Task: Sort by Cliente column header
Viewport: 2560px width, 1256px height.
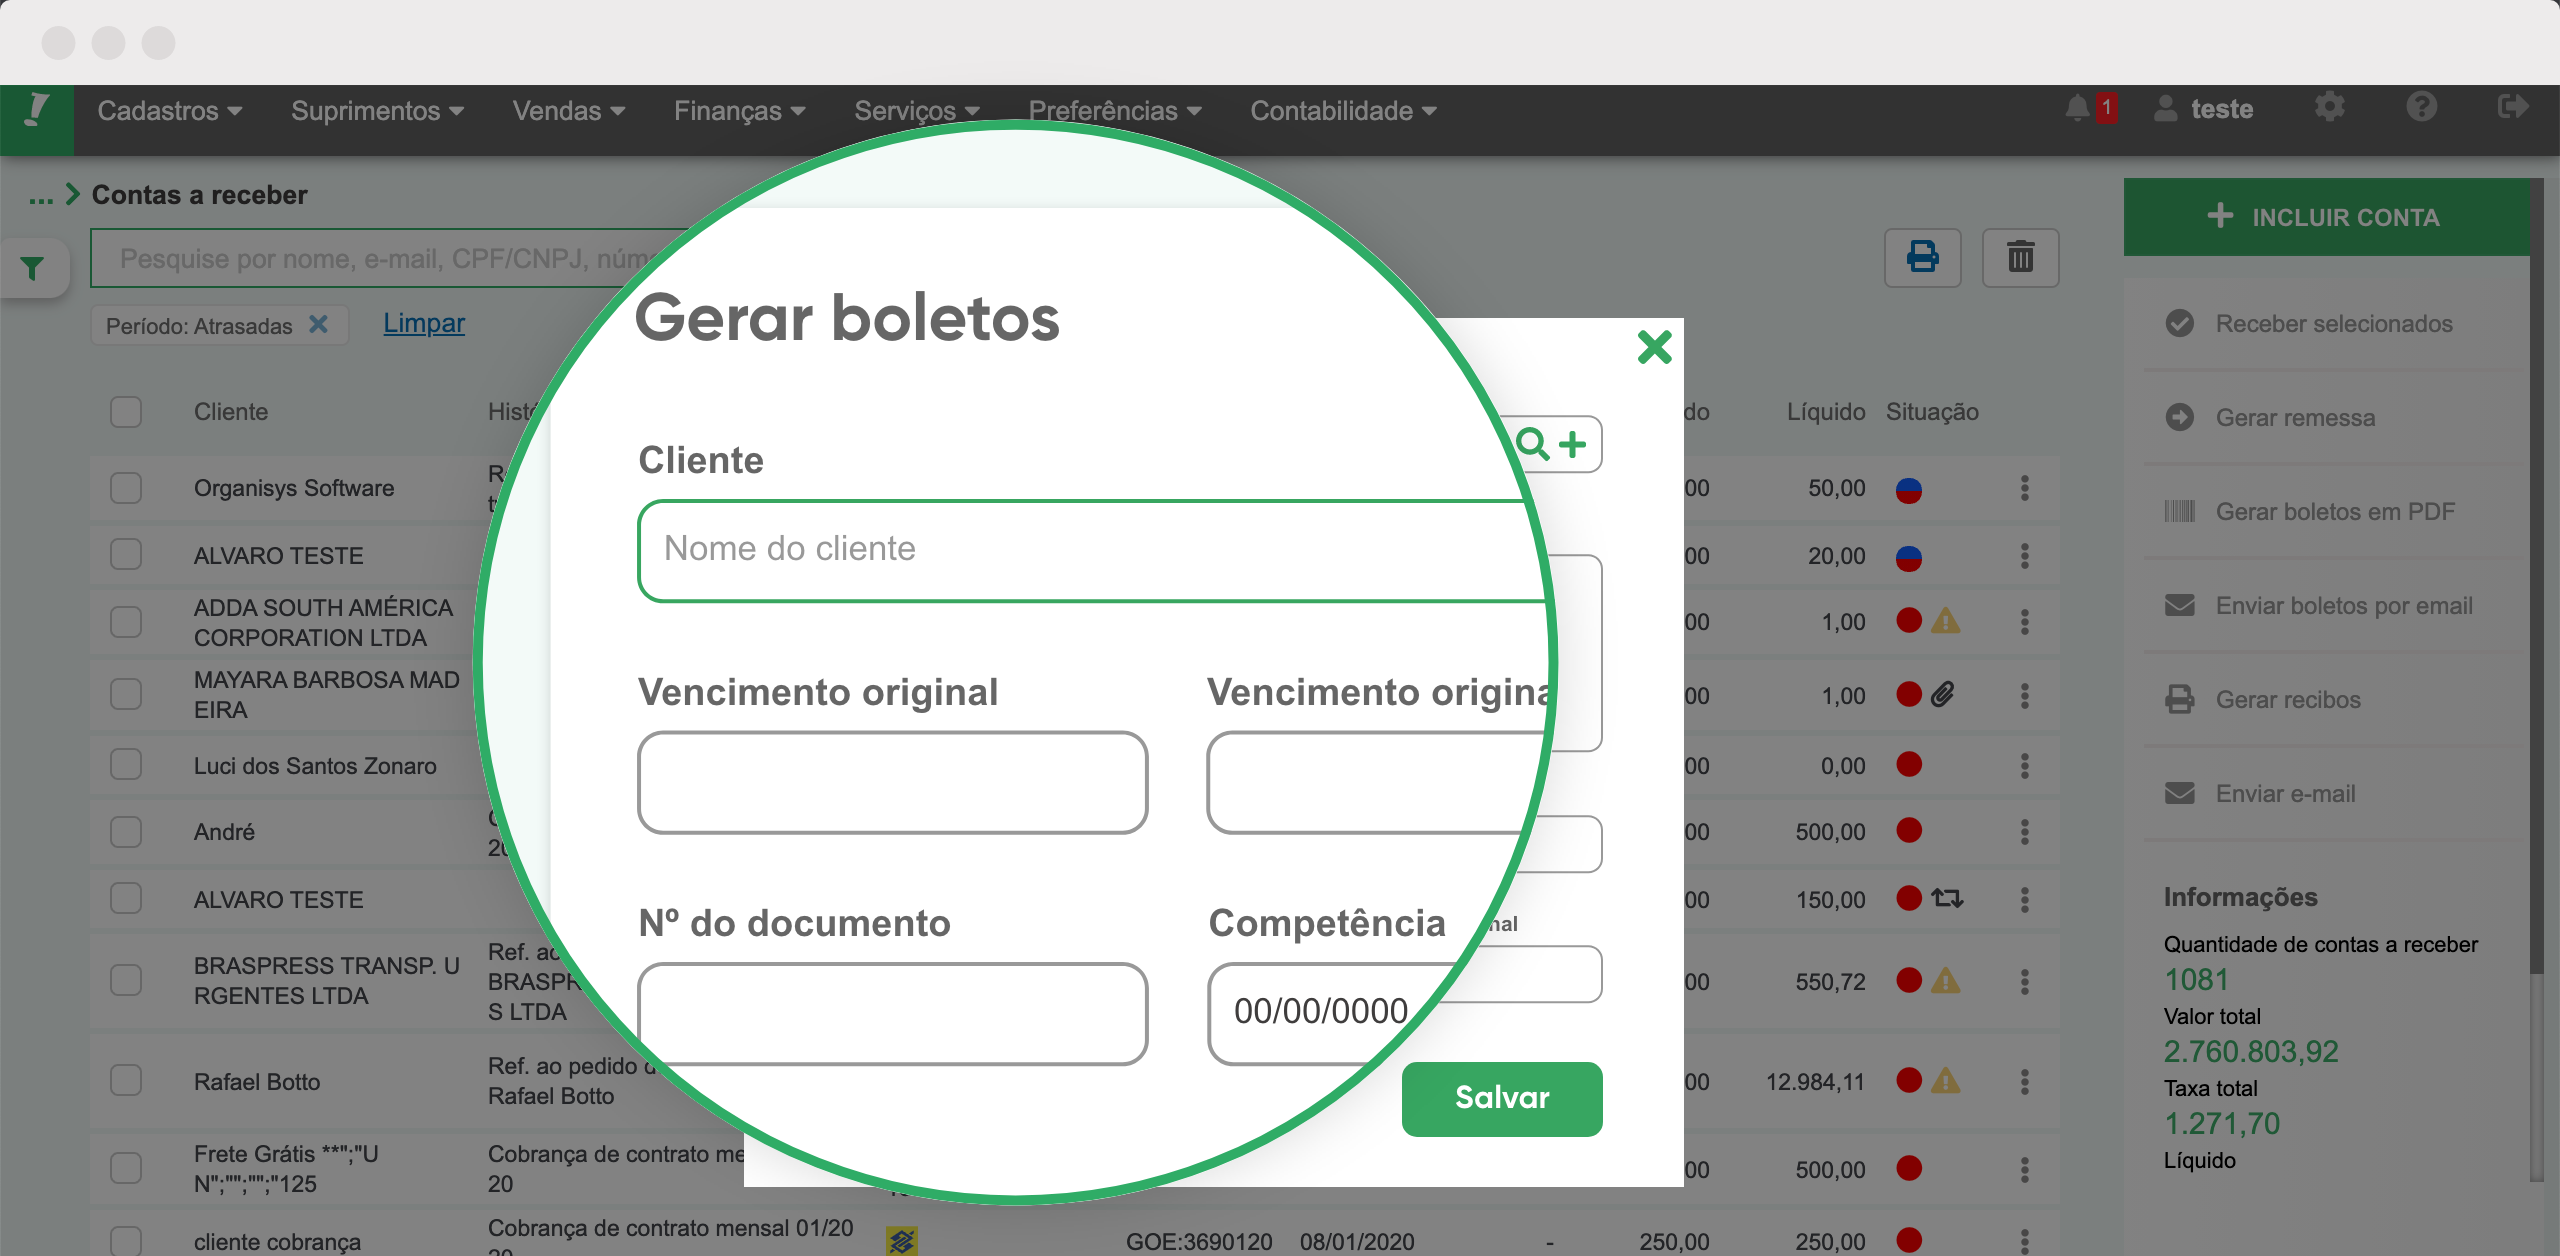Action: pyautogui.click(x=231, y=412)
